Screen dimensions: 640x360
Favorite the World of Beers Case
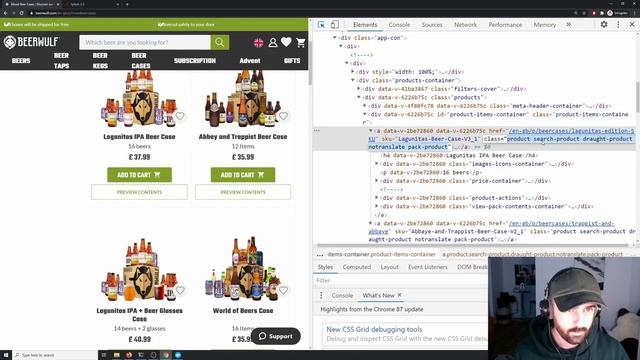pos(283,290)
